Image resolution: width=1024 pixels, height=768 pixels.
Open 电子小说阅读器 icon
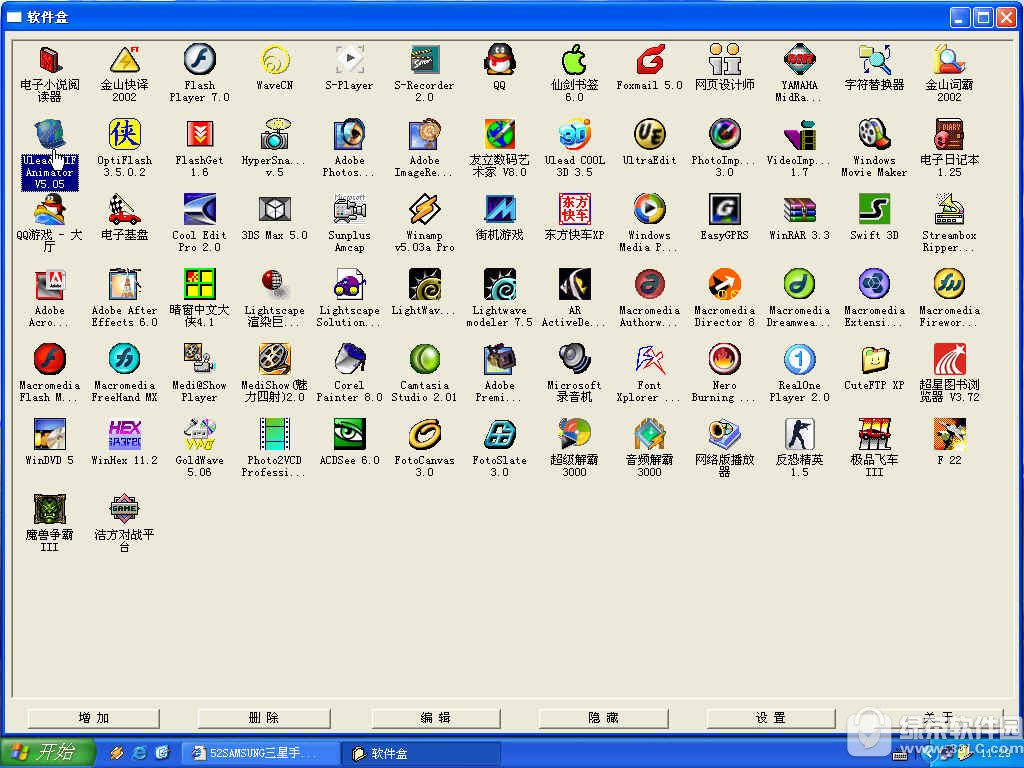pyautogui.click(x=50, y=59)
